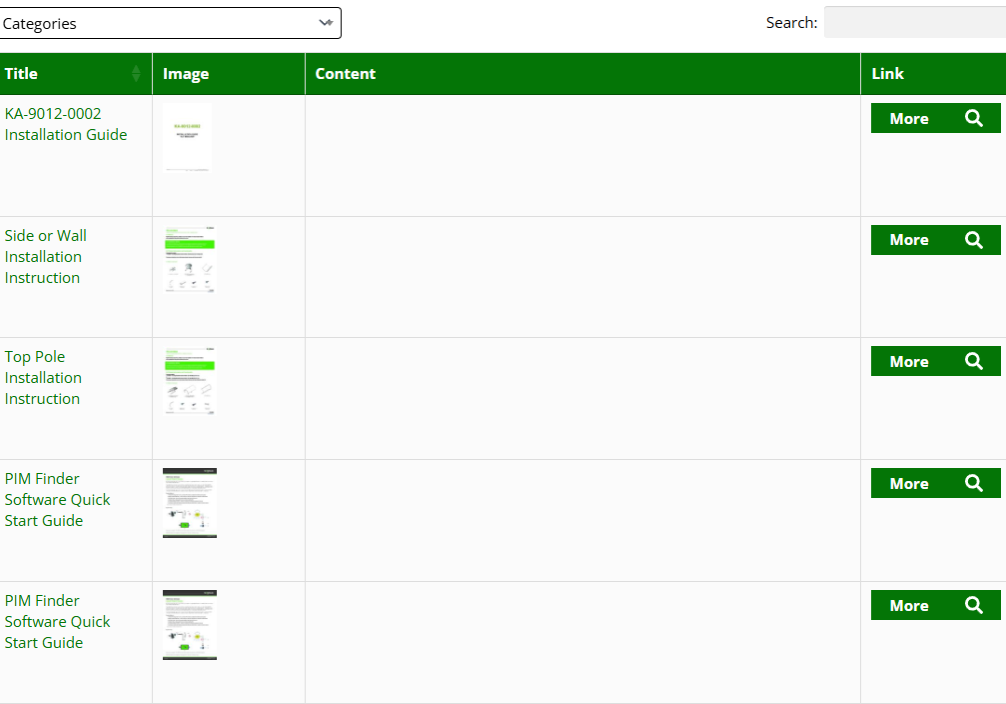
Task: Sort the table by the Title column arrows
Action: [136, 74]
